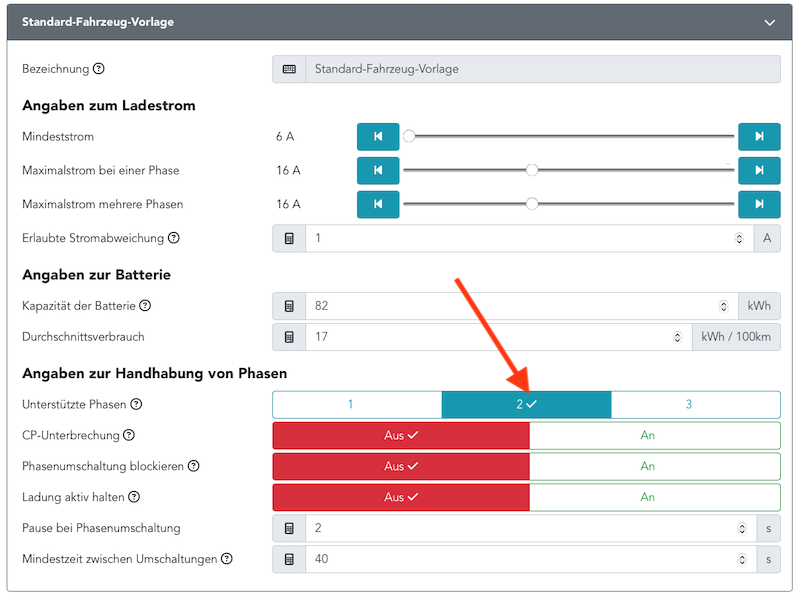The image size is (800, 599).
Task: Click the Pause bei Phasenumschaltung input field
Action: point(520,528)
